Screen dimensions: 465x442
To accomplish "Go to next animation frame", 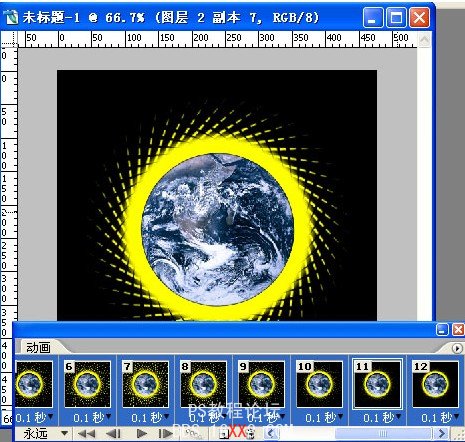I will pyautogui.click(x=165, y=434).
